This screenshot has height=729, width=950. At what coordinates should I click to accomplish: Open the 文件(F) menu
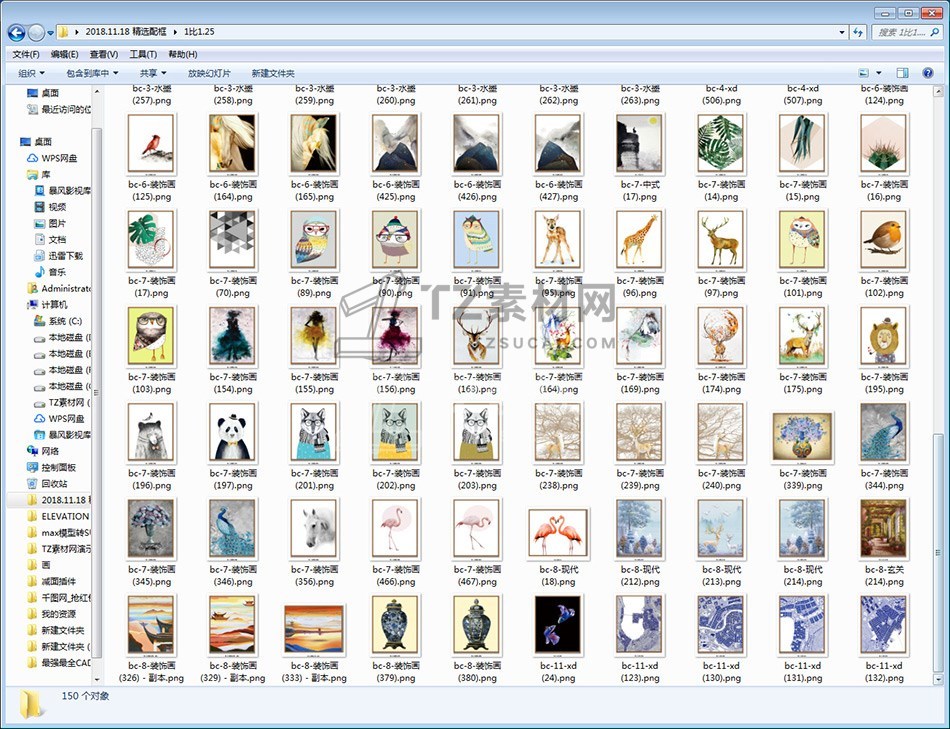tap(25, 54)
